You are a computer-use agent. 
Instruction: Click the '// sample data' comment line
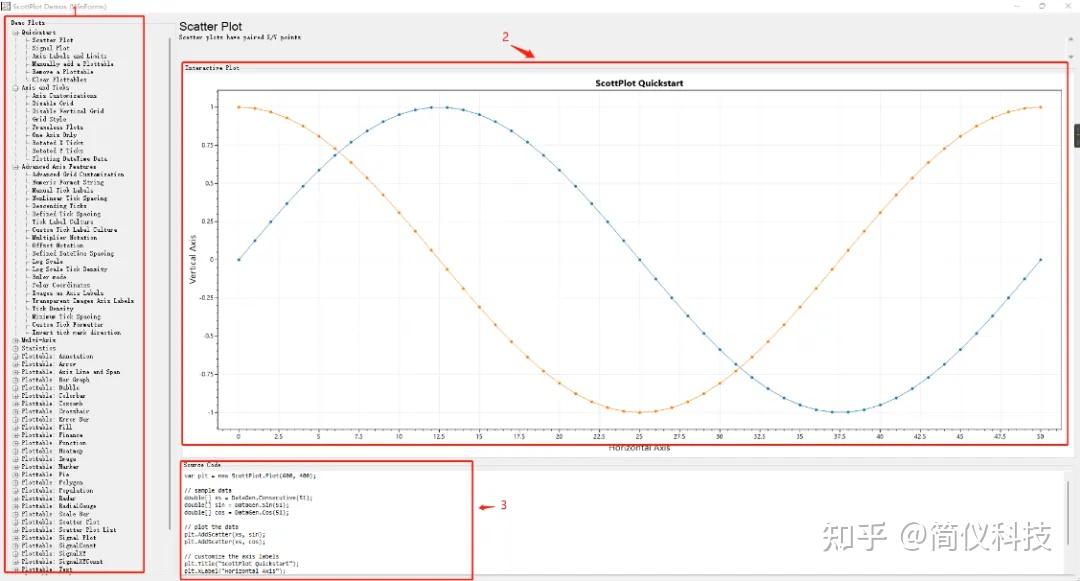[x=207, y=491]
